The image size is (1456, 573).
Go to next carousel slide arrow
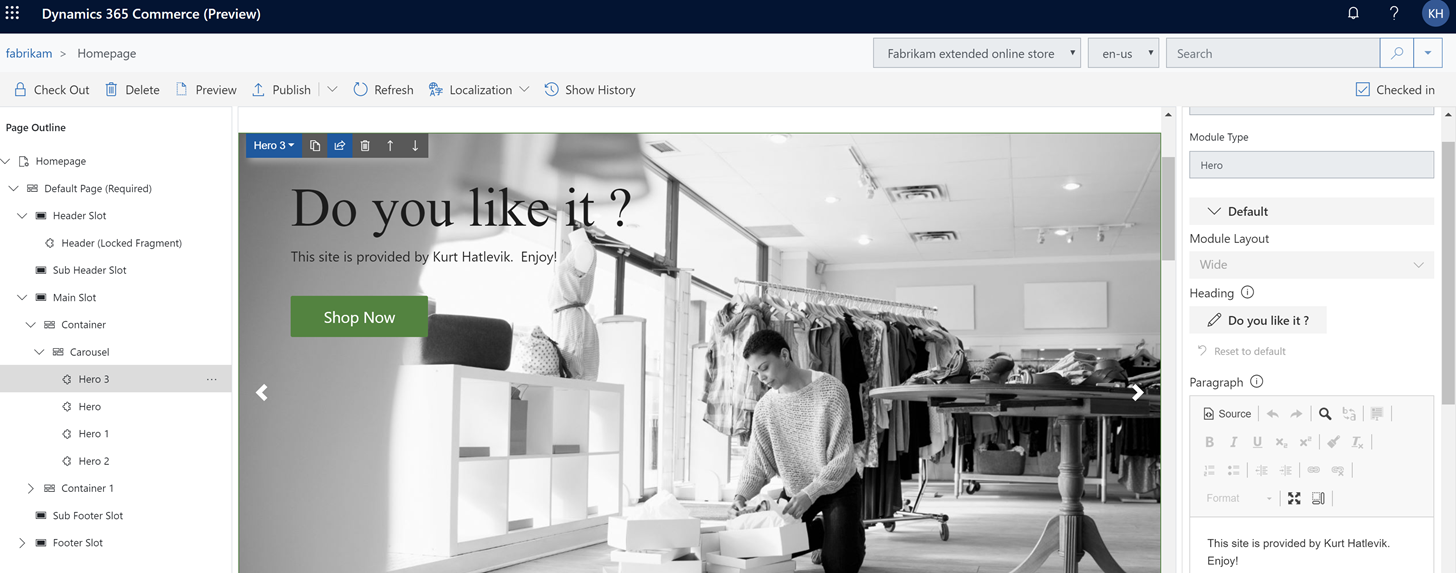coord(1137,393)
